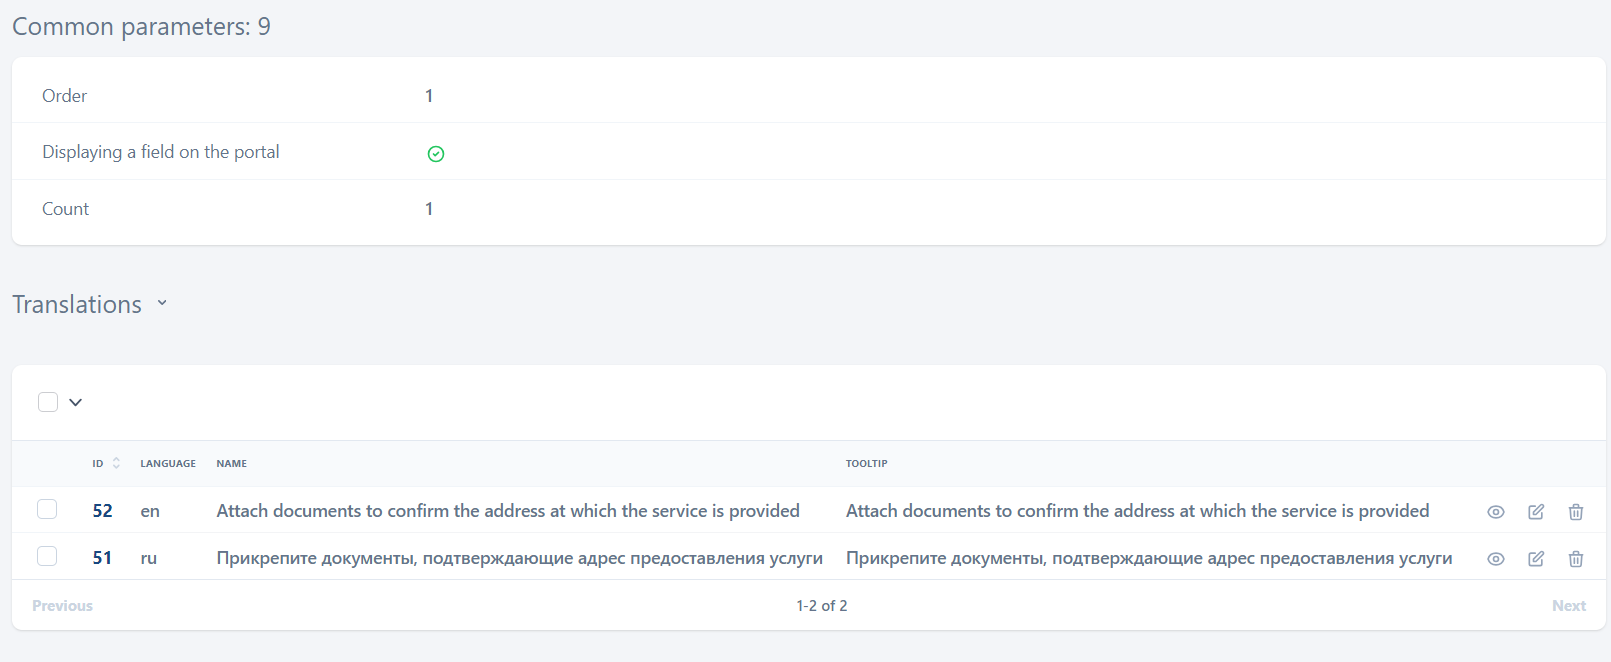View the Russian translation row 51

click(1495, 559)
